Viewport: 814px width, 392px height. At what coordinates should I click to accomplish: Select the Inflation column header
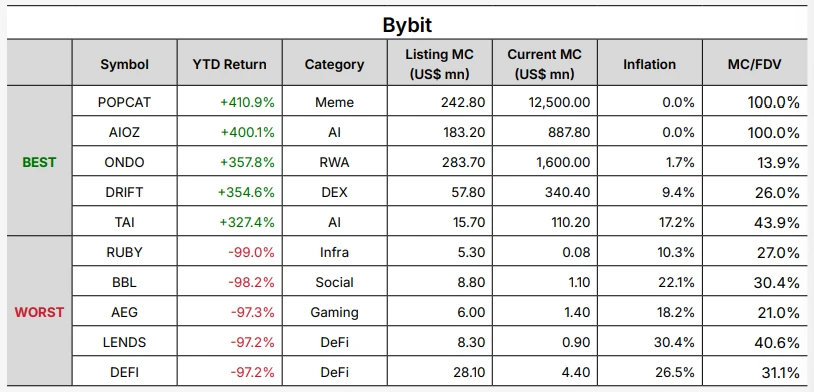649,63
